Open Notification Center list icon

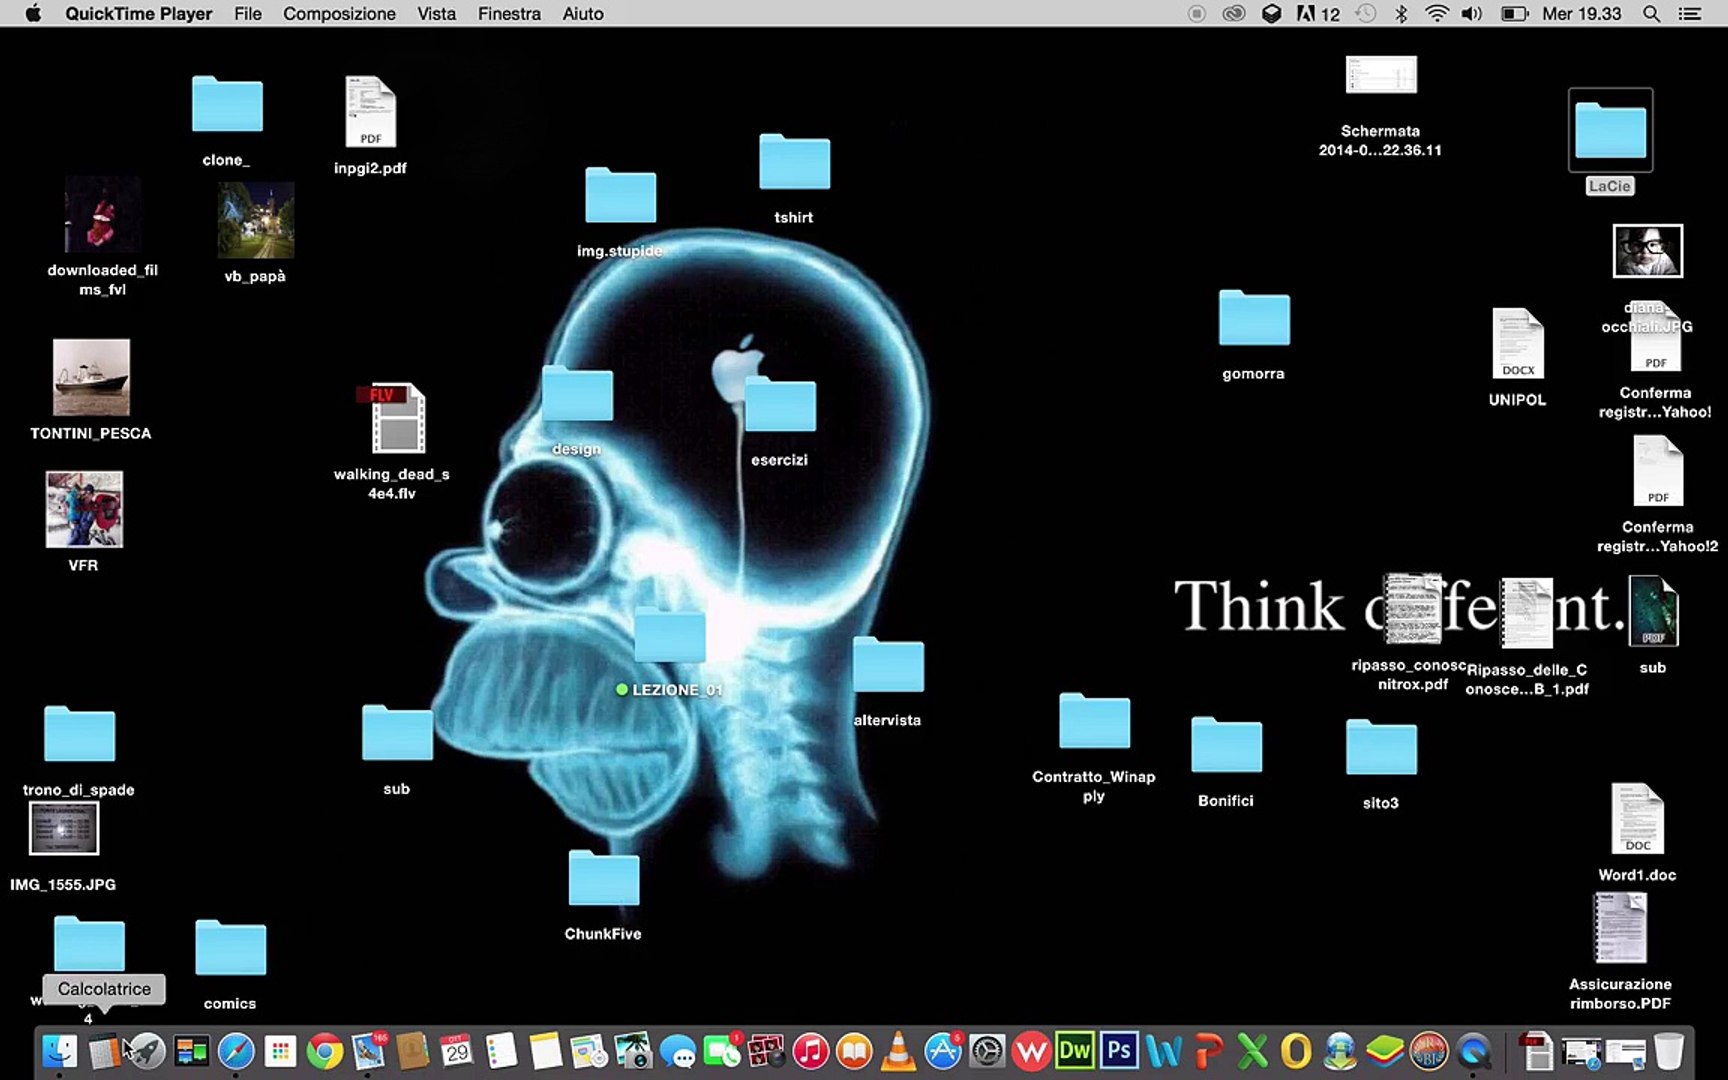(x=1690, y=14)
